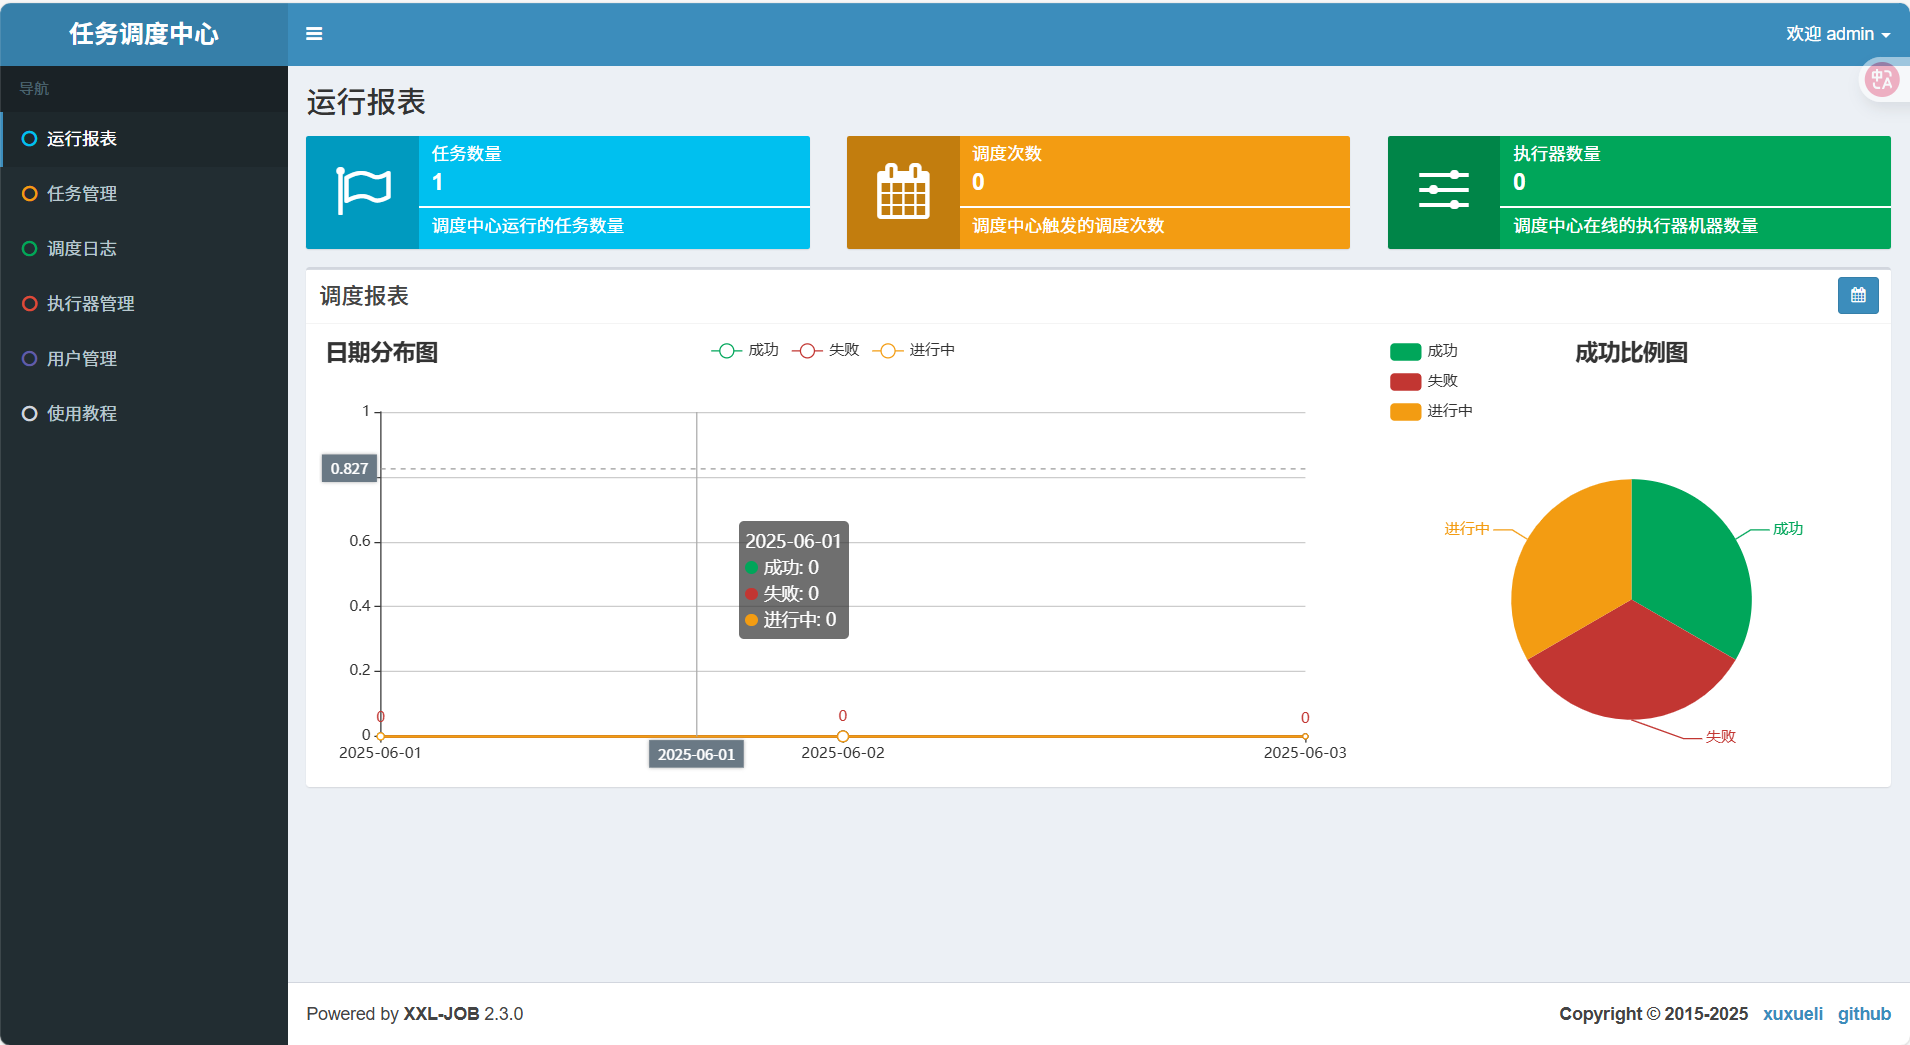This screenshot has height=1045, width=1910.
Task: Click the 进行中 orange pie slice
Action: [x=1565, y=560]
